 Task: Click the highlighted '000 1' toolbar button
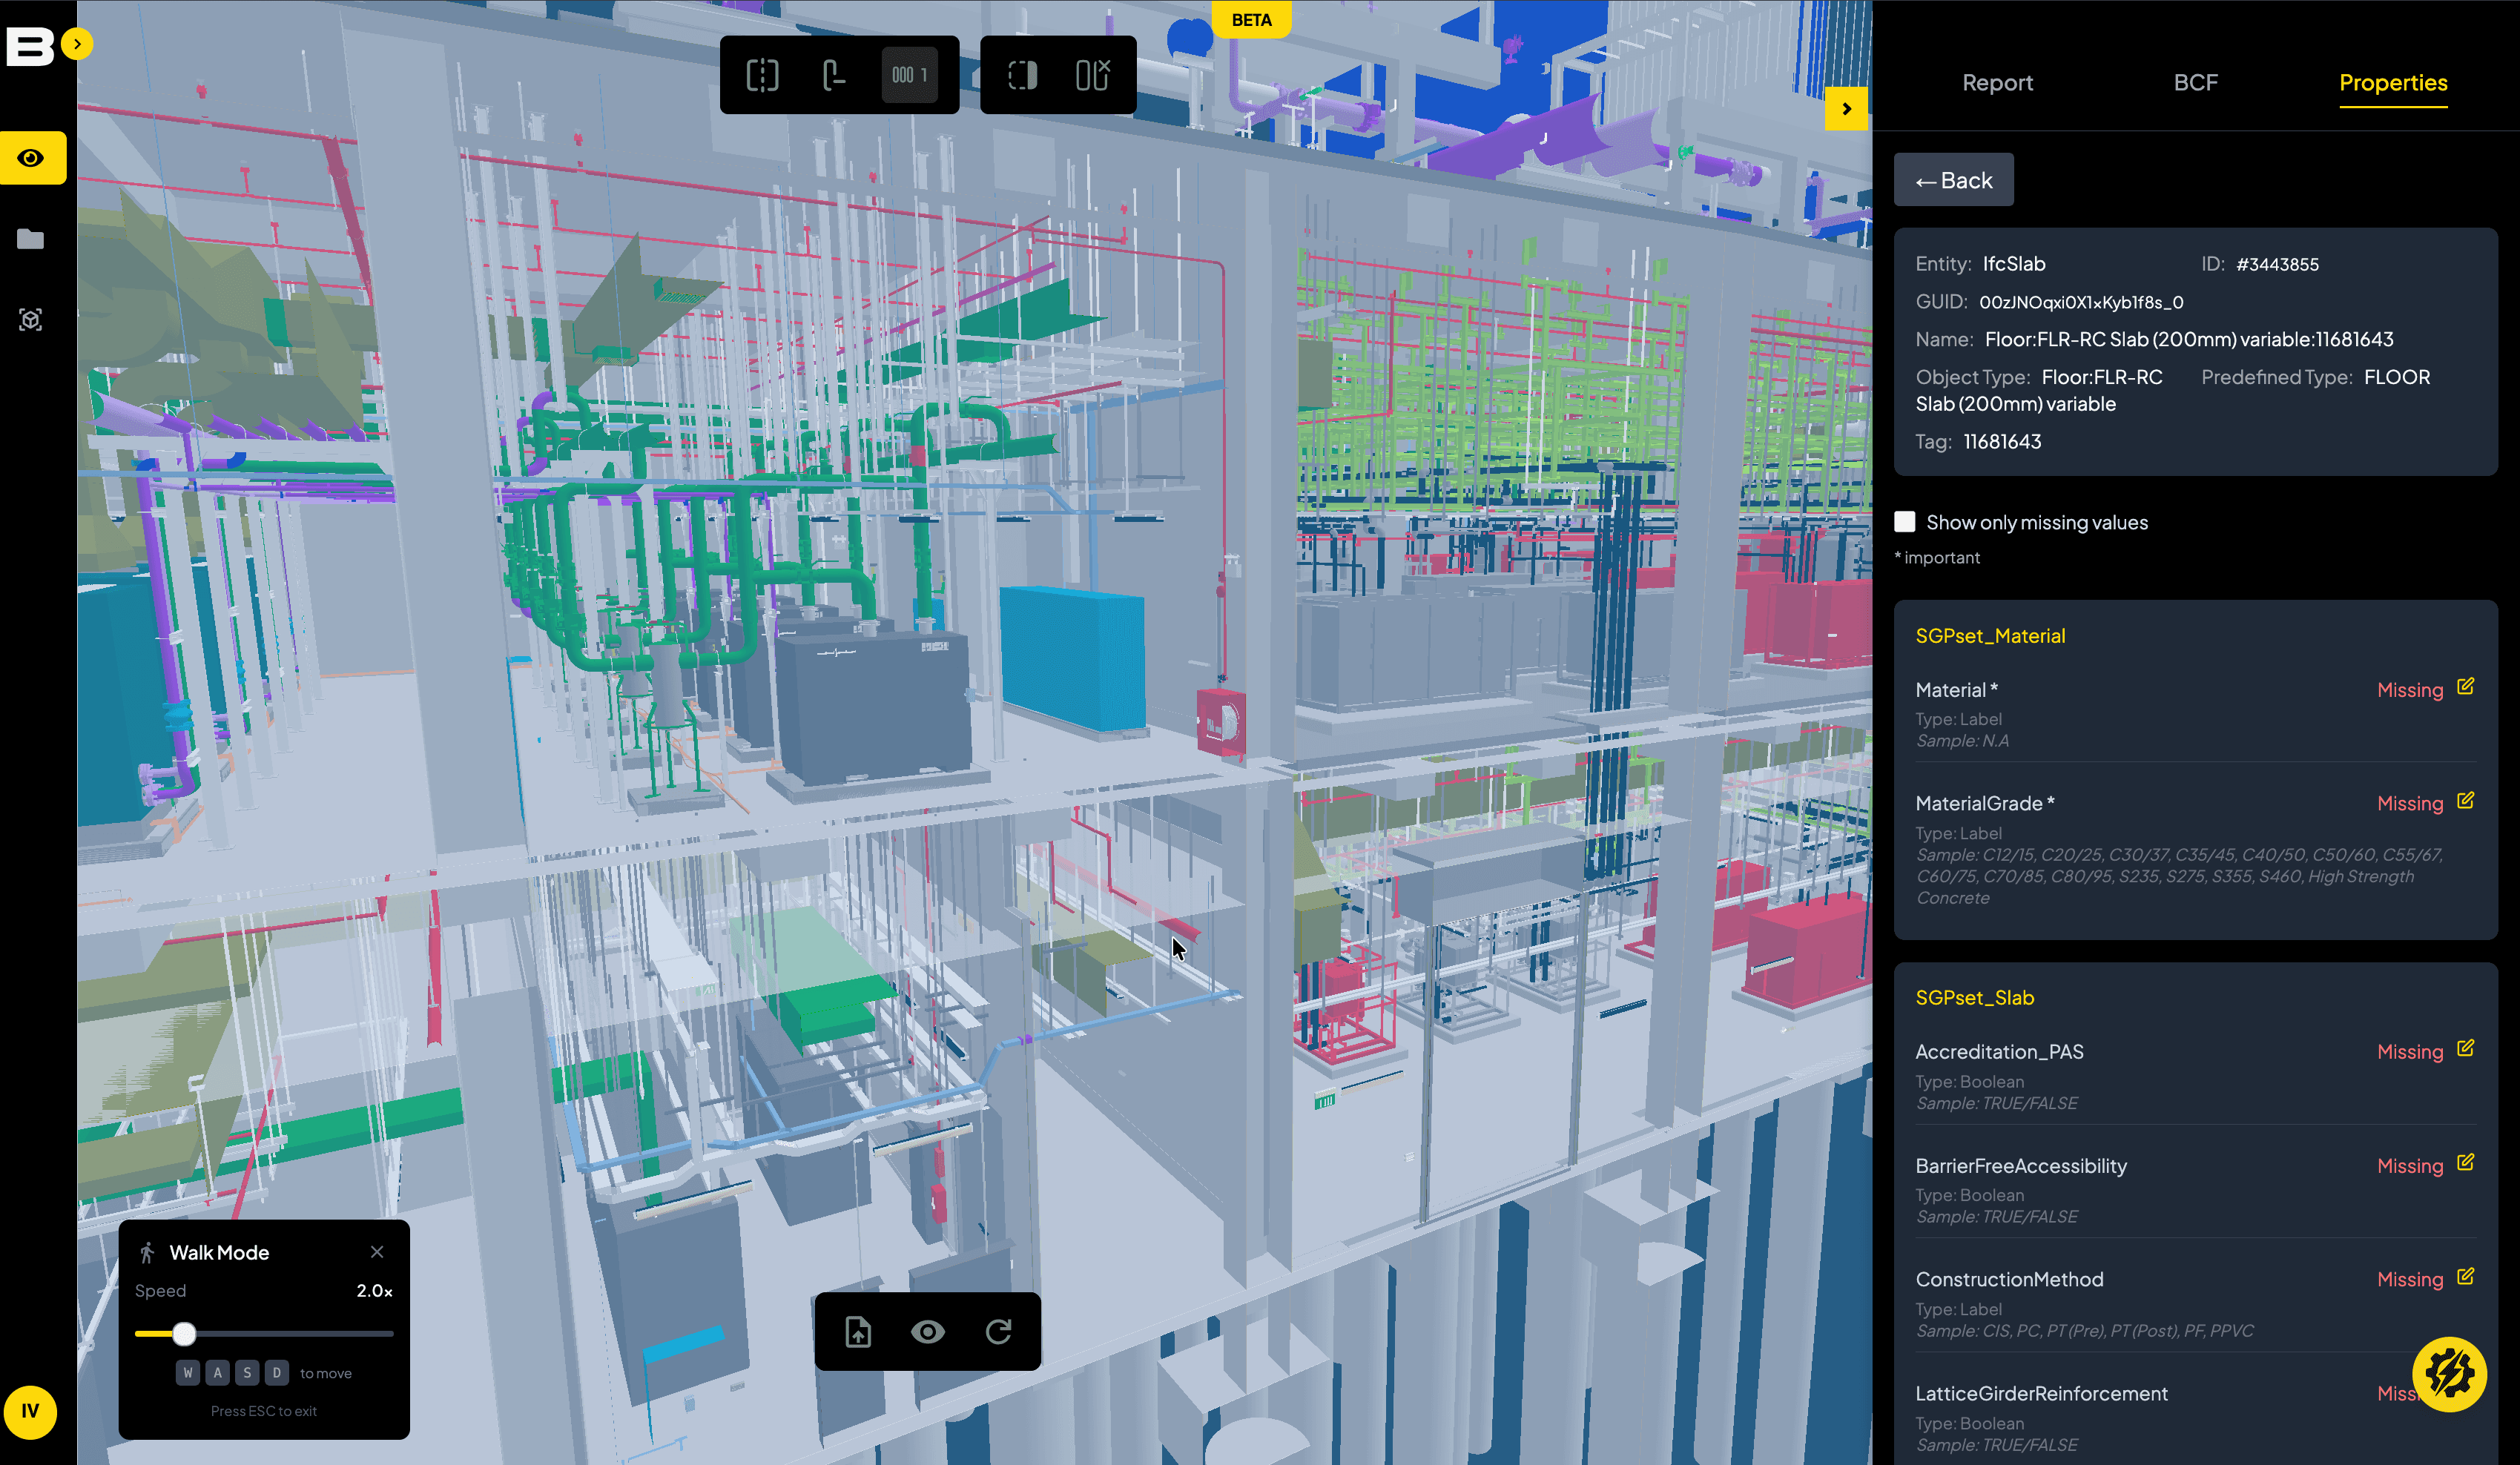(x=909, y=75)
